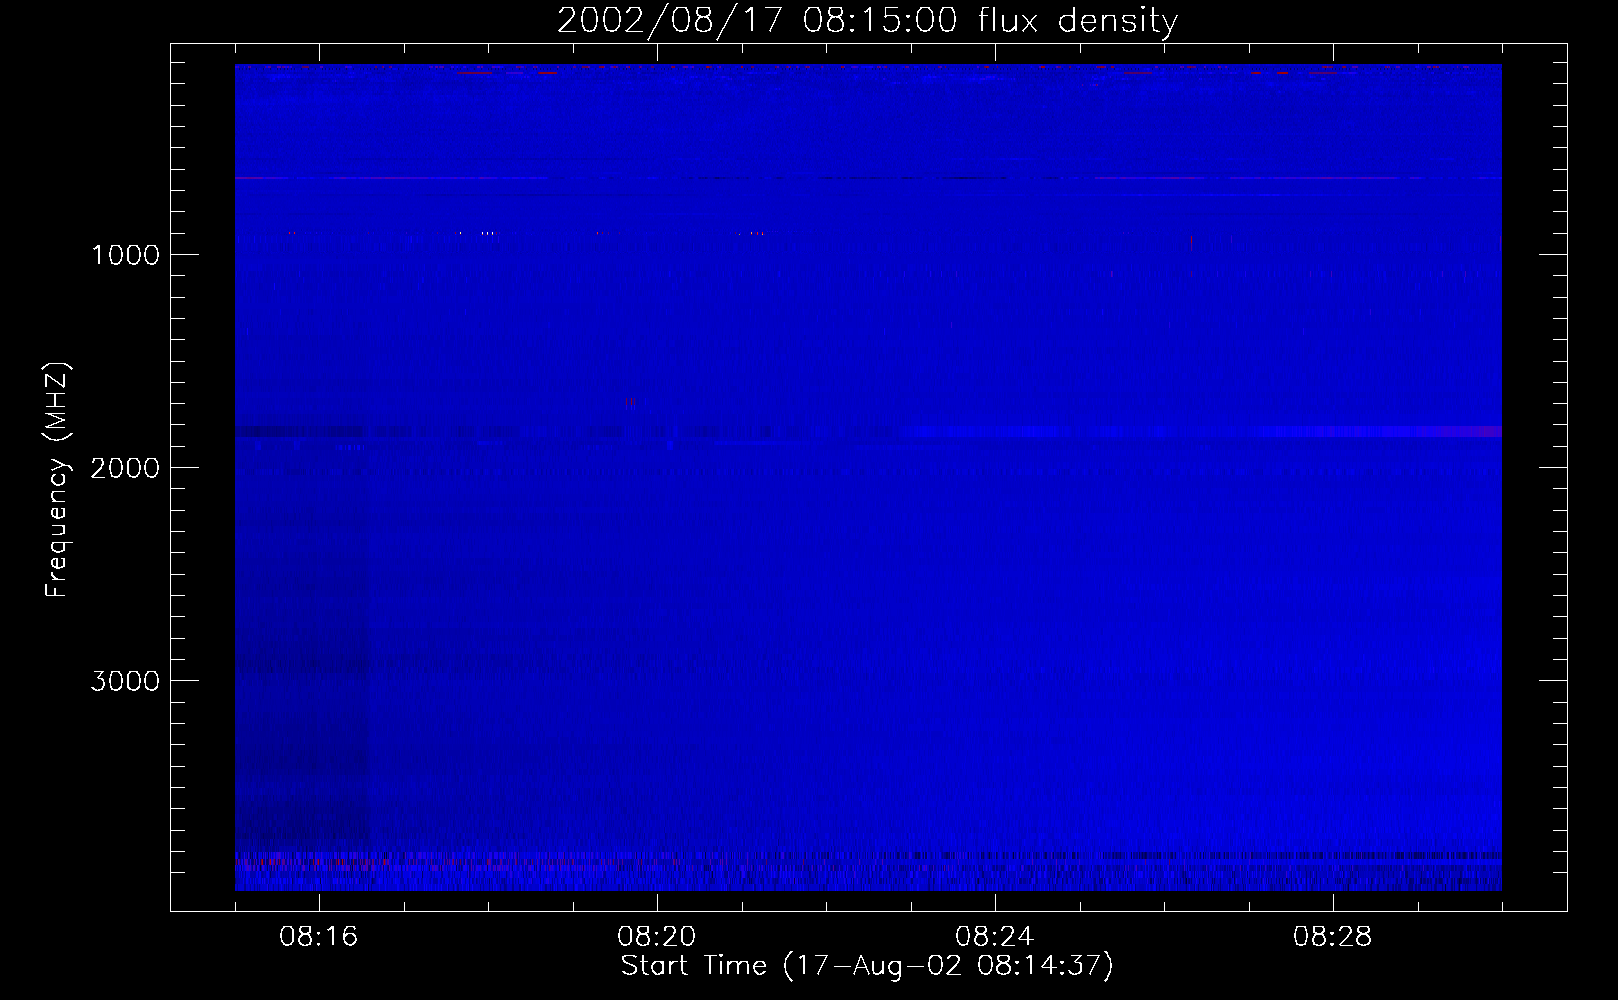Click the plot title '2002/08/17 08:15:00 flux density'
This screenshot has width=1618, height=1000.
[867, 21]
